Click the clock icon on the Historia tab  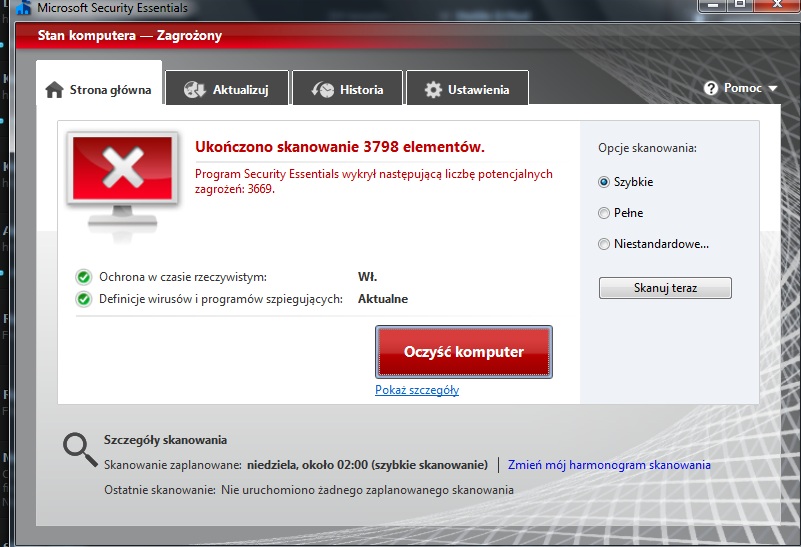coord(323,90)
